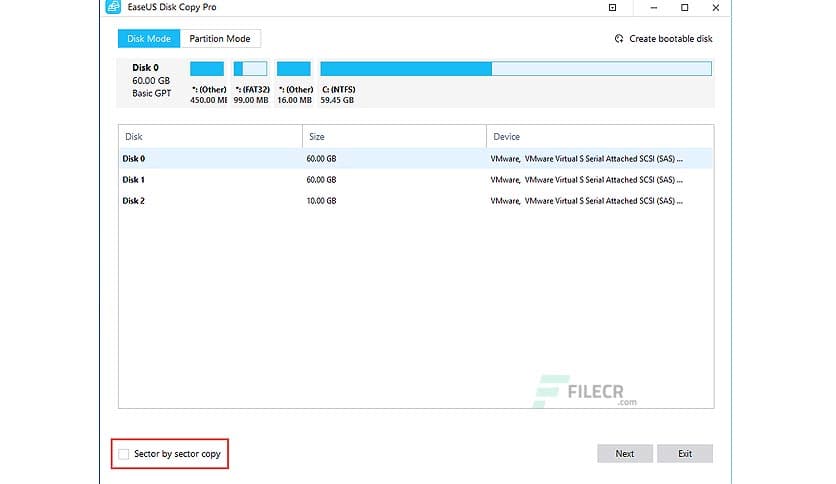Click 60.00 GB size in Disk 1 row
Screen dimensions: 836x484
(x=321, y=180)
